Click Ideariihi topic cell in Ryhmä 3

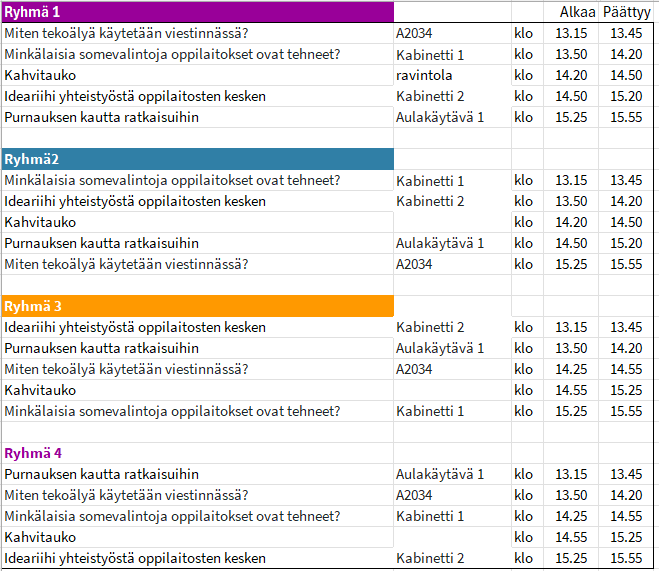tap(135, 327)
